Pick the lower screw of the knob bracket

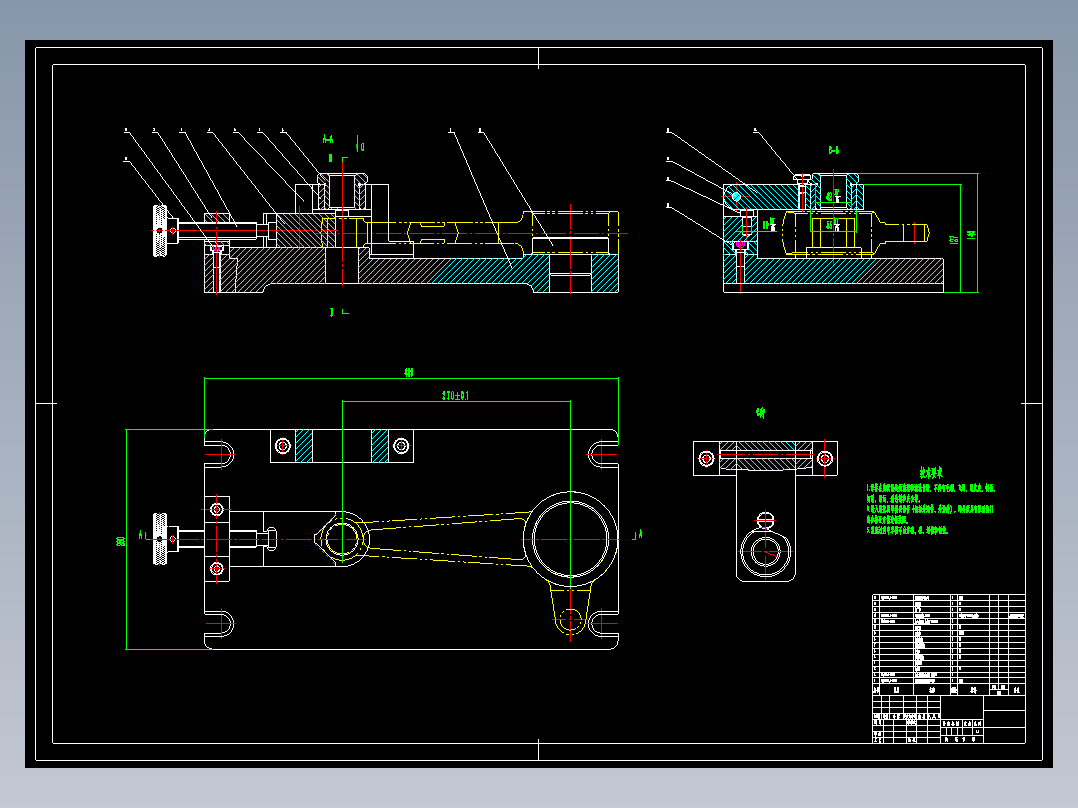pyautogui.click(x=217, y=569)
